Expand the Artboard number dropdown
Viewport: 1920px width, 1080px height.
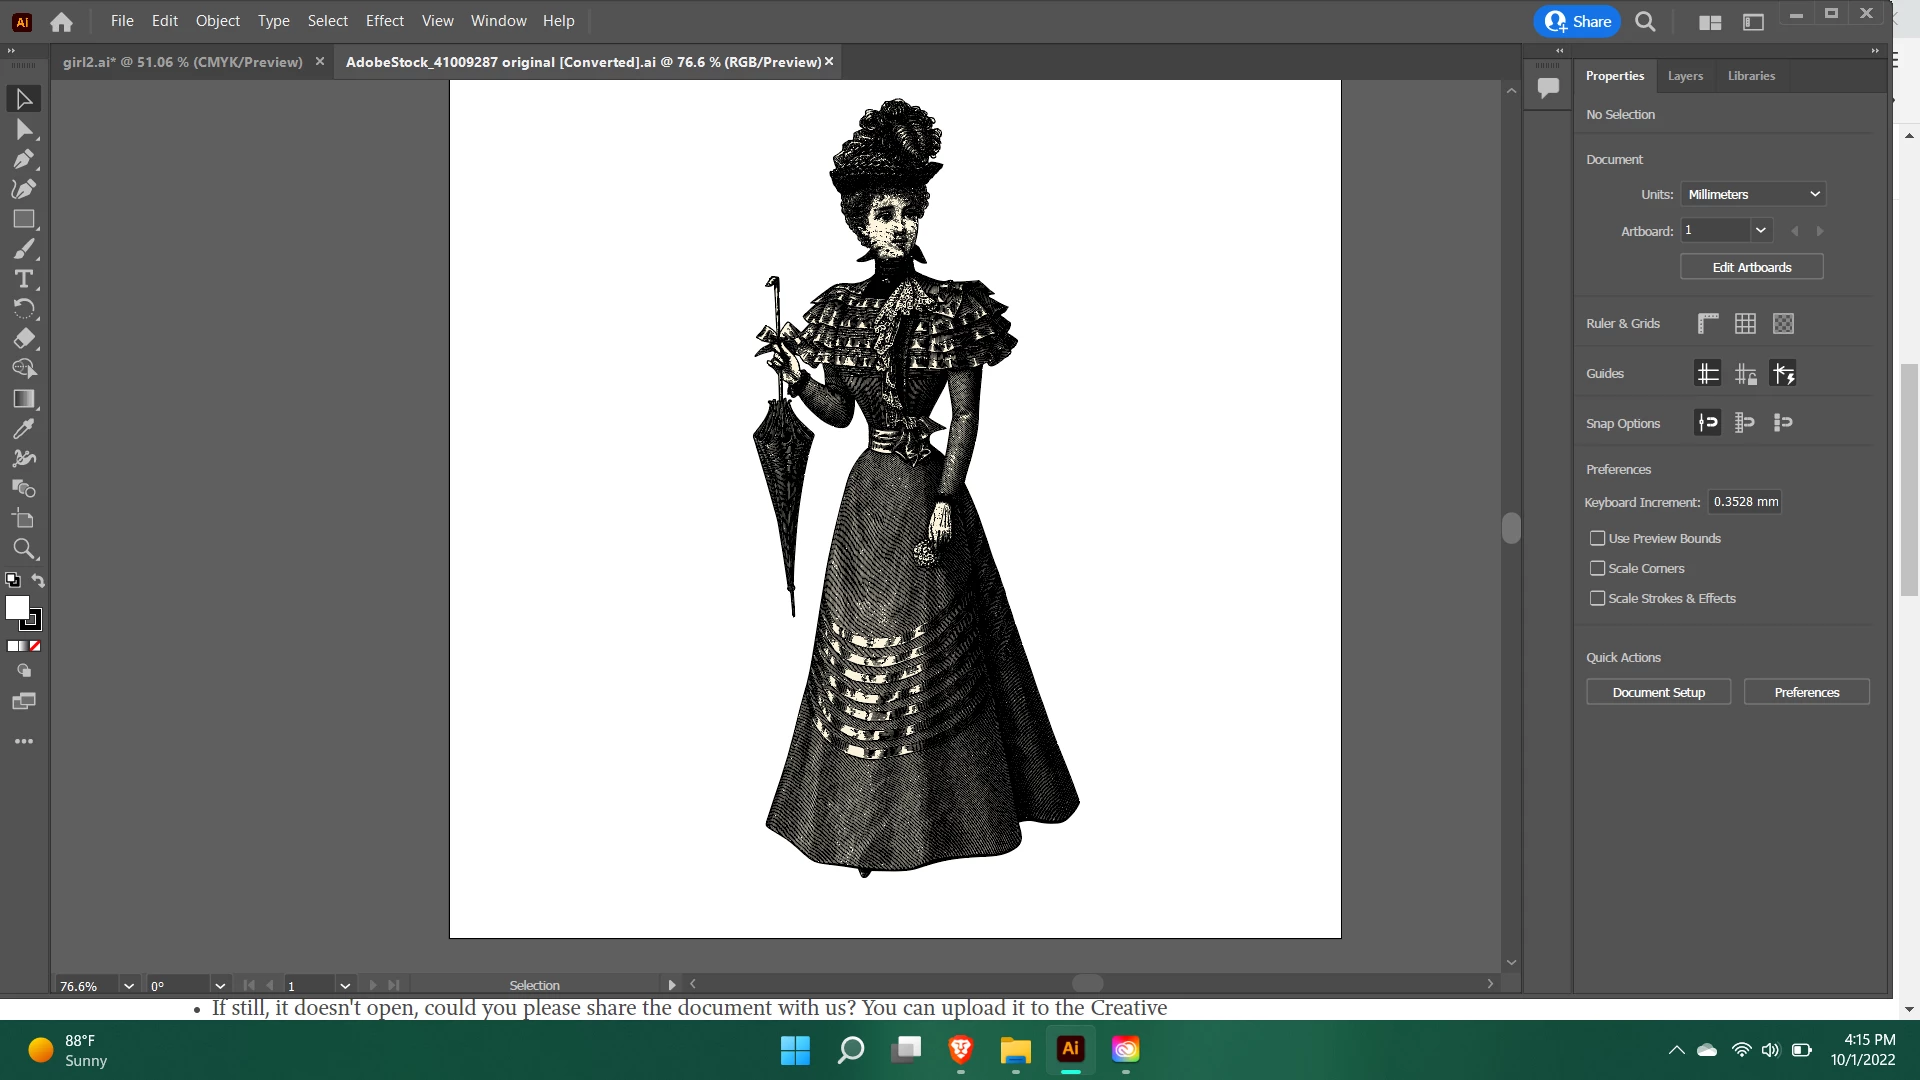coord(1760,230)
